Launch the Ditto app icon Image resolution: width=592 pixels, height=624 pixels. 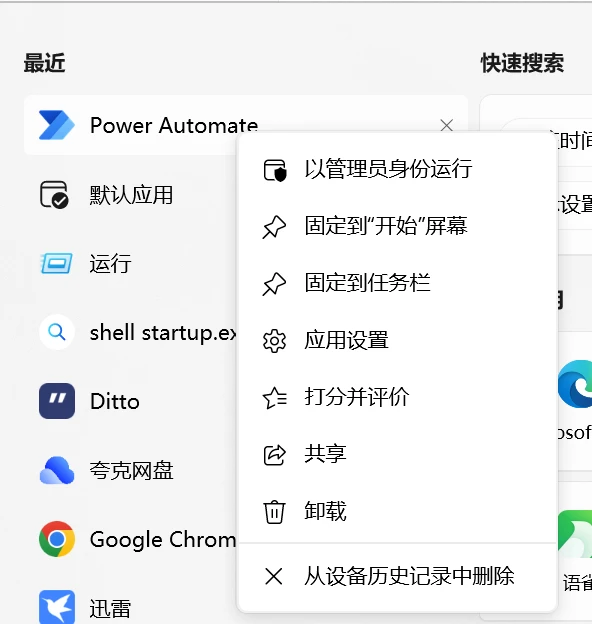tap(57, 401)
